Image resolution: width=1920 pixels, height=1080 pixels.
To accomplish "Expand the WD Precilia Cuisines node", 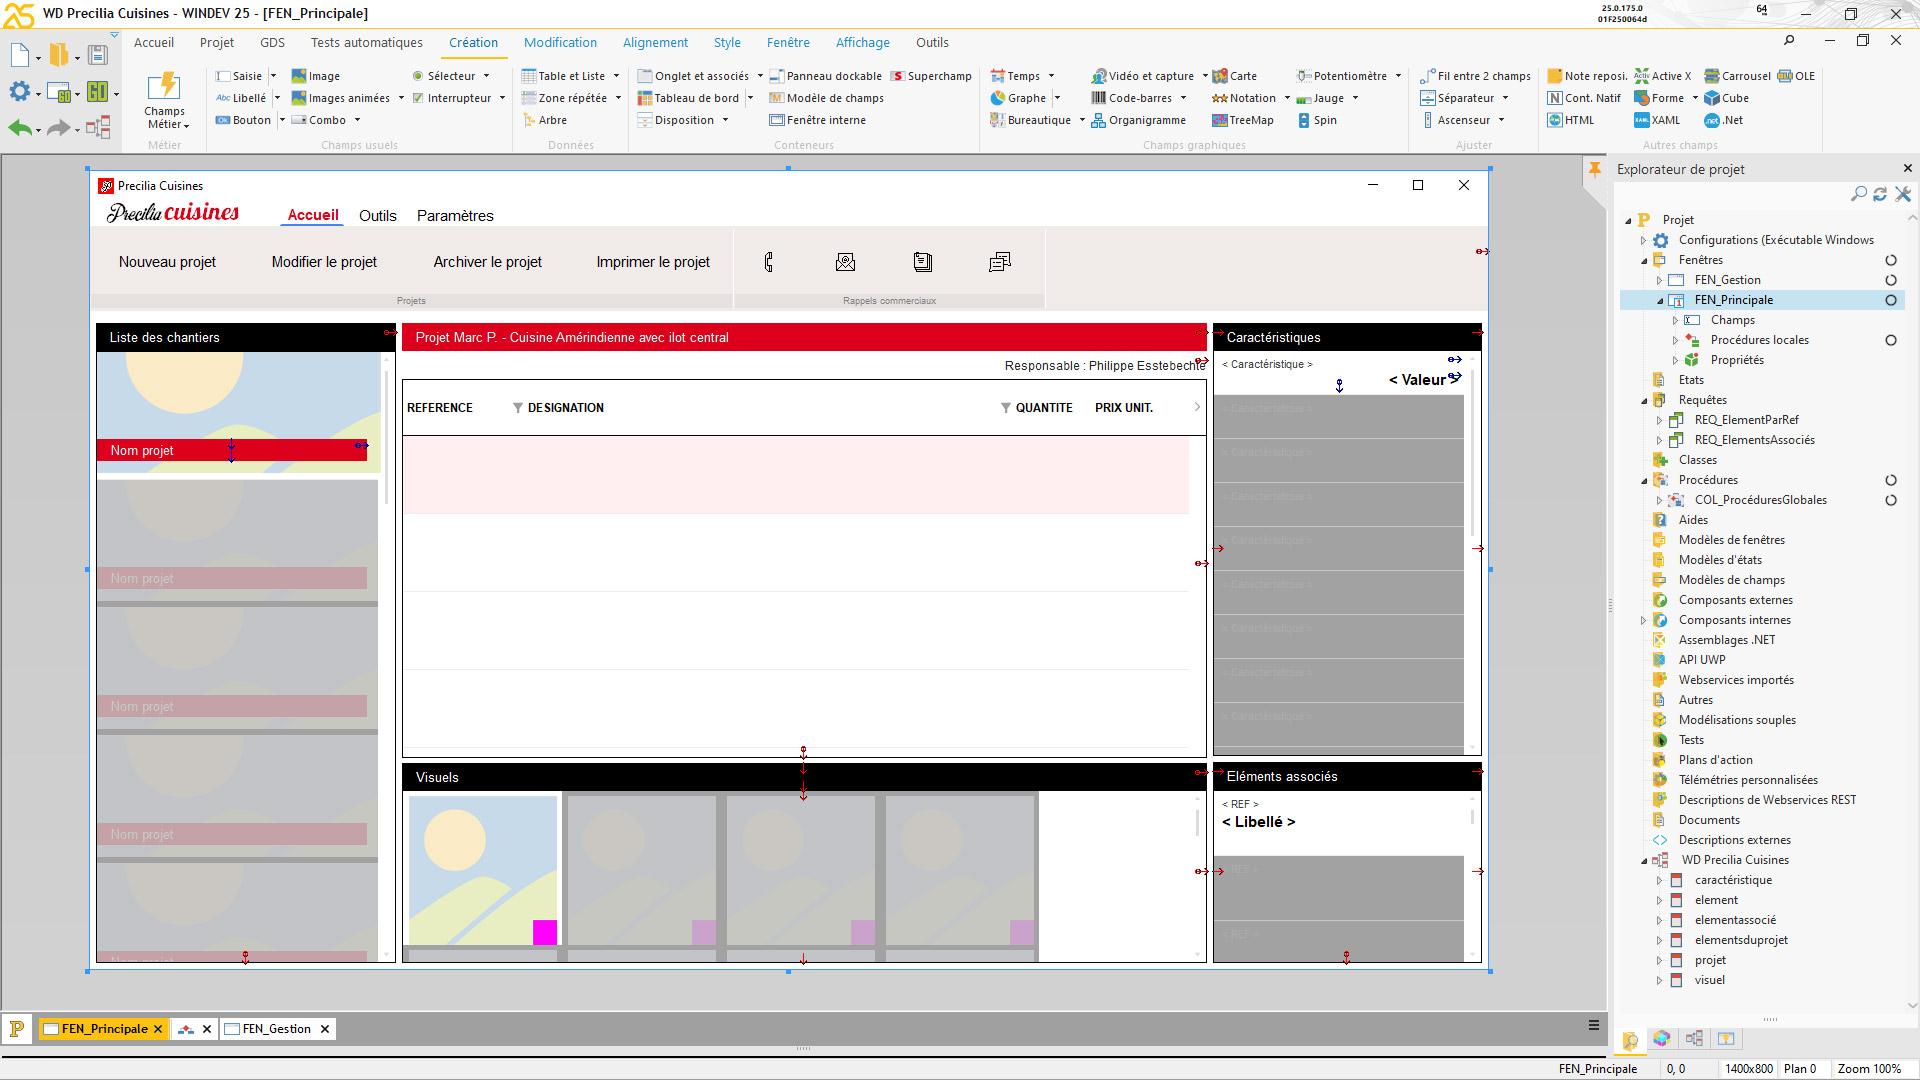I will click(1643, 858).
